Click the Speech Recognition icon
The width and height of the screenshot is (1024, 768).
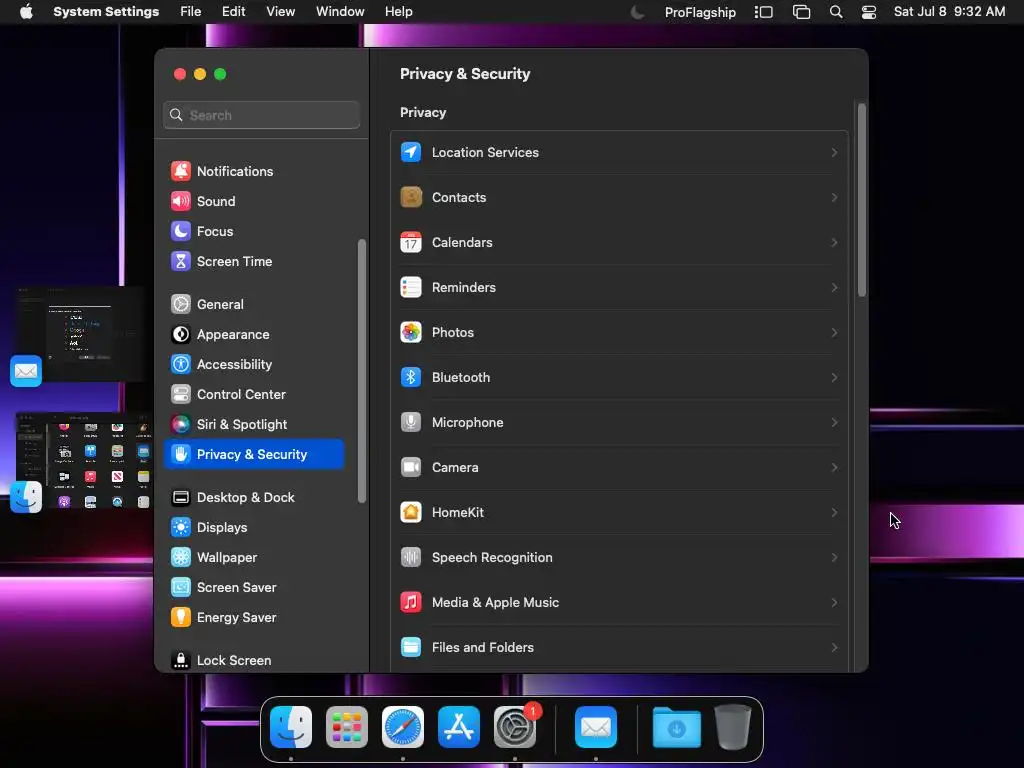pyautogui.click(x=411, y=558)
